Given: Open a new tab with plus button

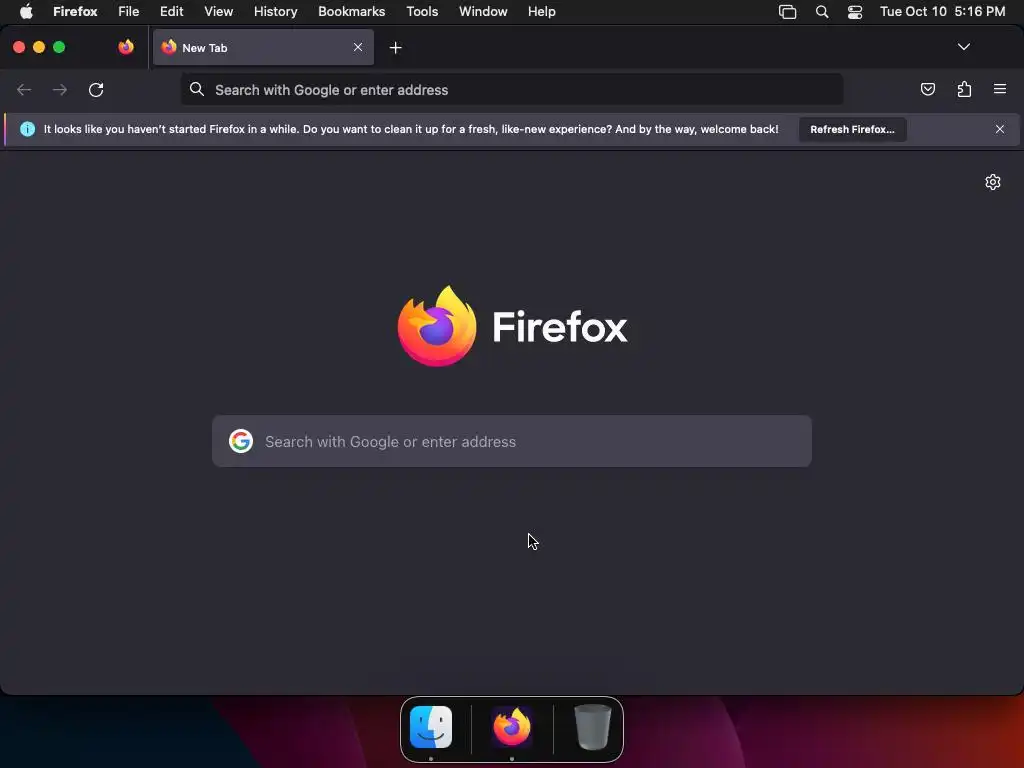Looking at the screenshot, I should pos(395,48).
